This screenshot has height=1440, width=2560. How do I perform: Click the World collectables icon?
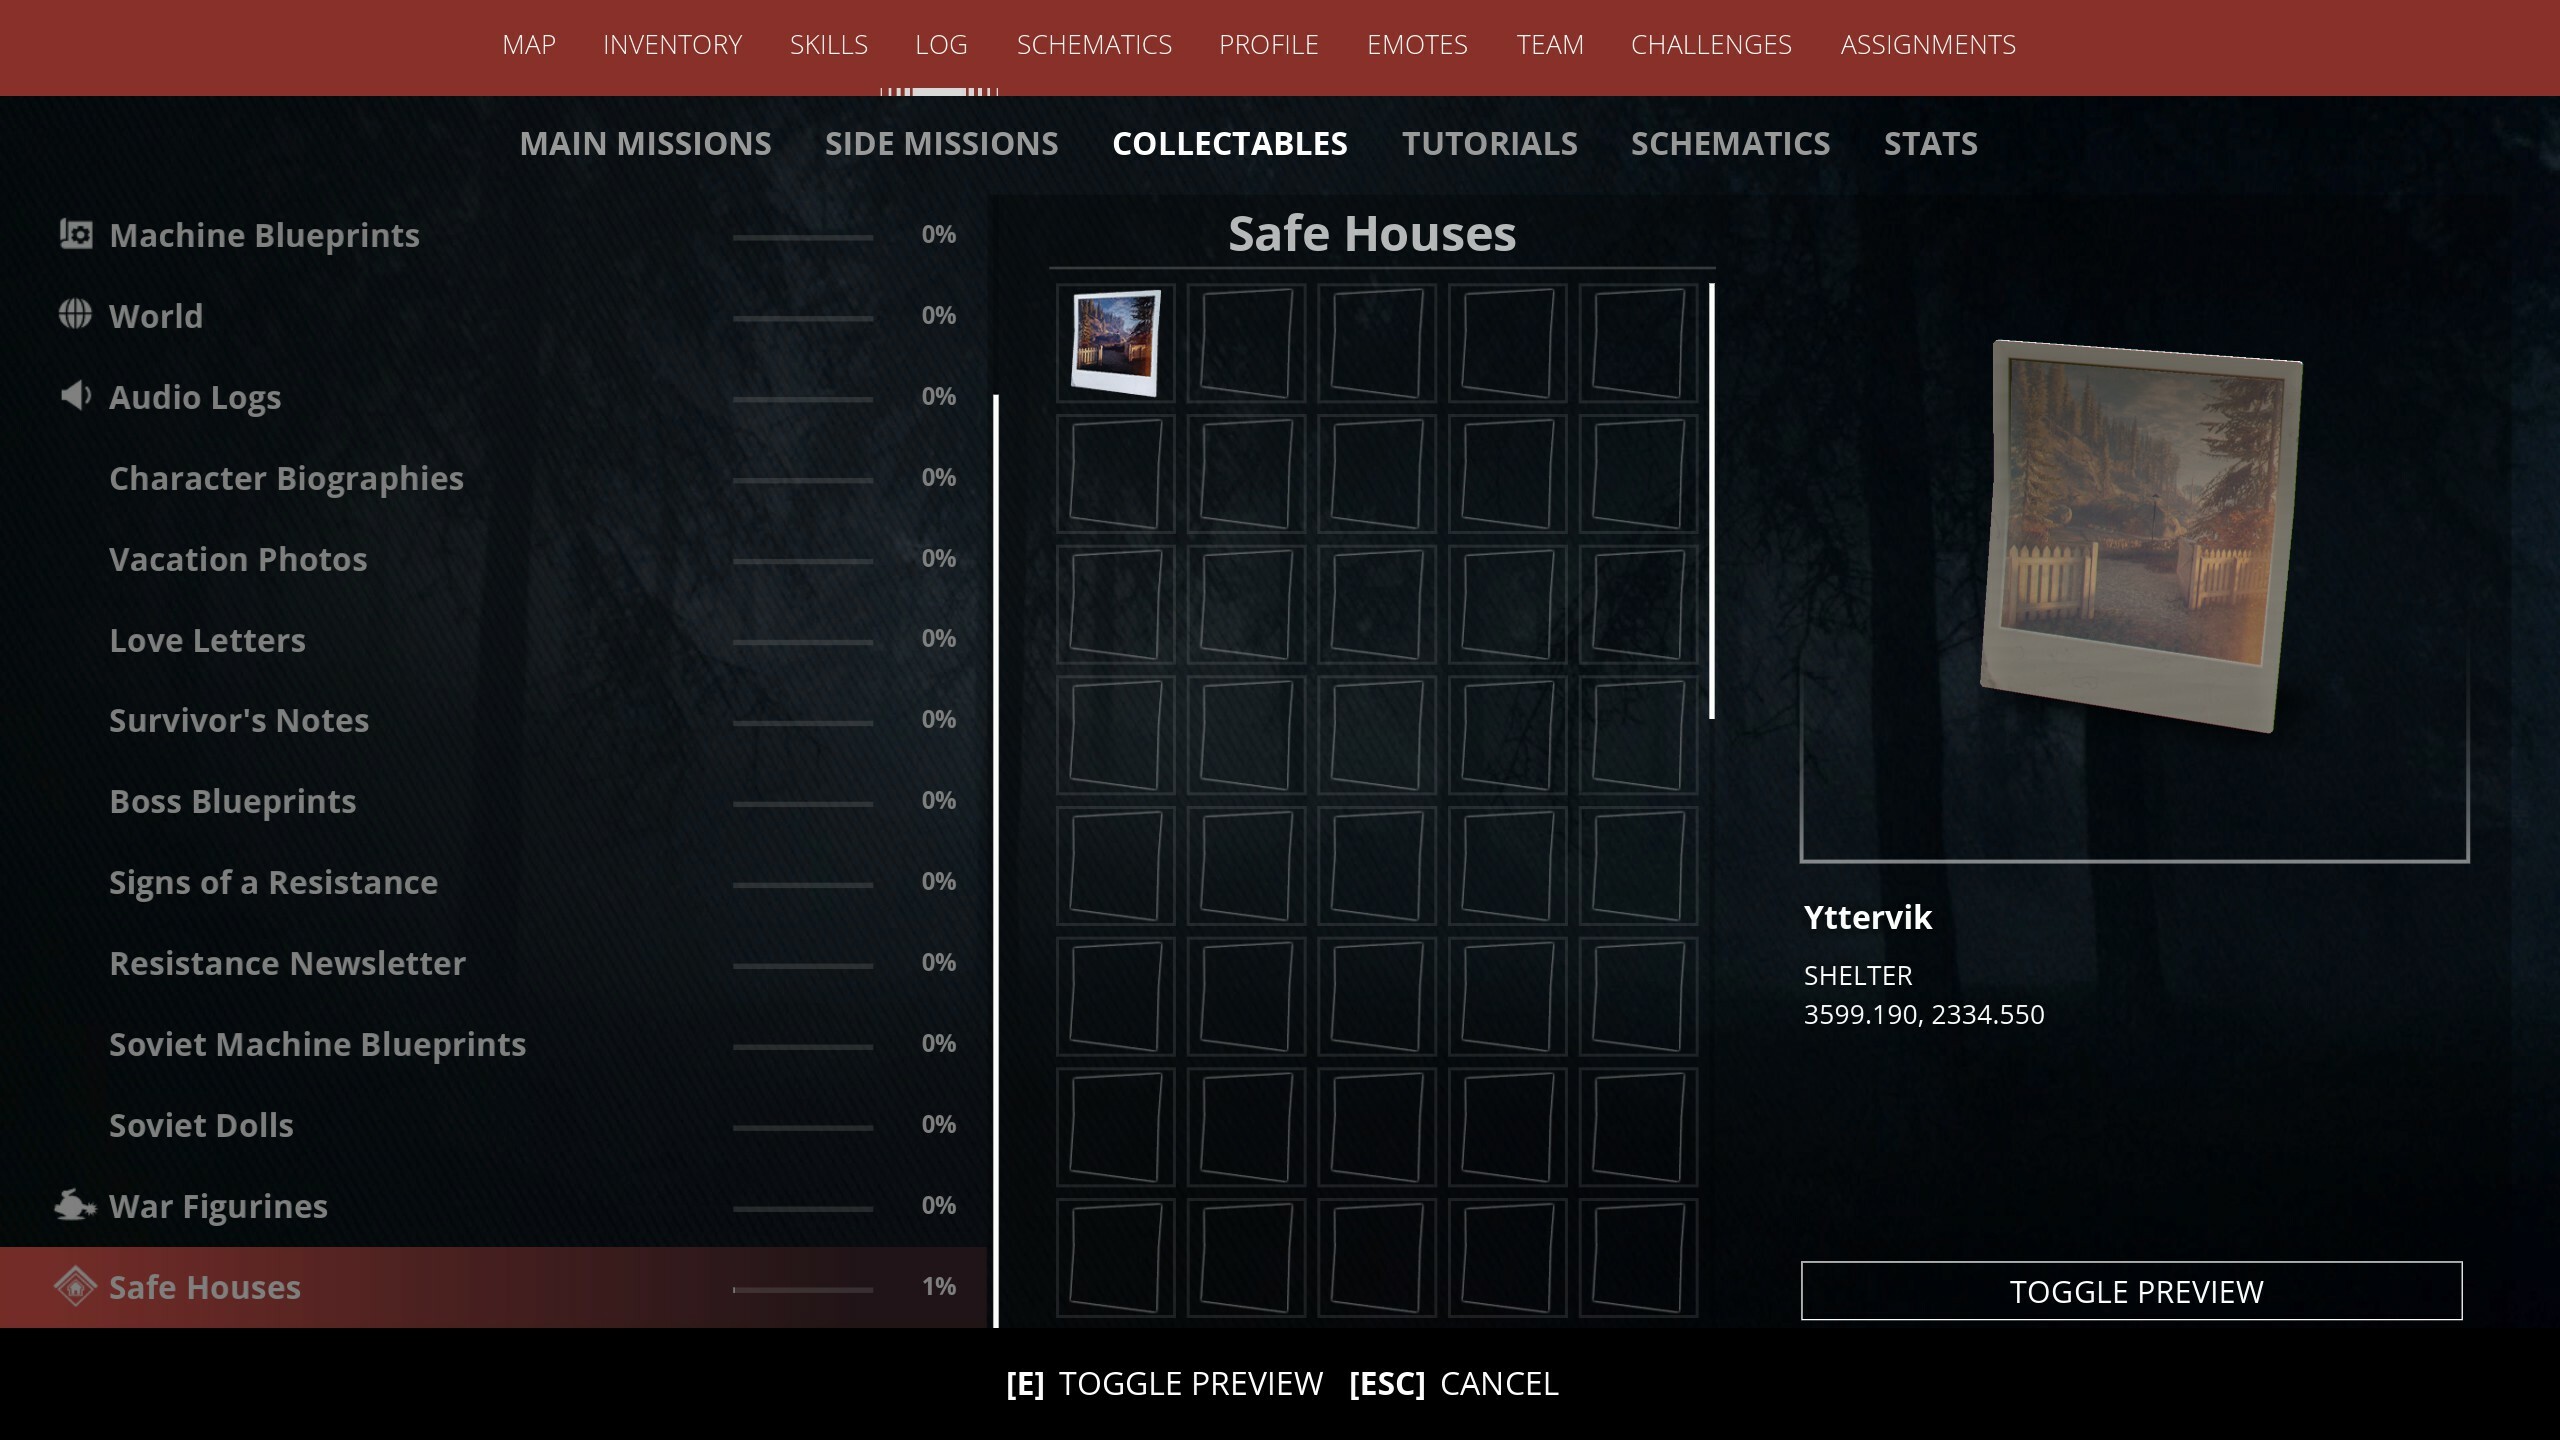pyautogui.click(x=76, y=315)
